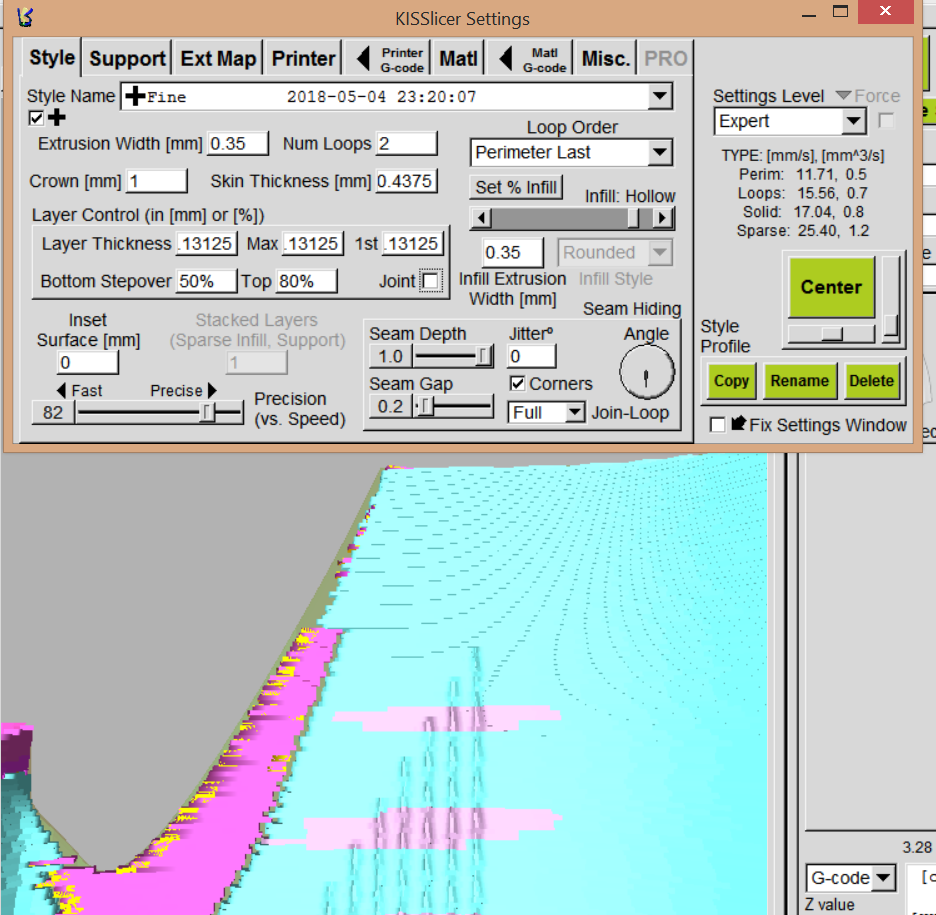The width and height of the screenshot is (936, 915).
Task: Click the KISSlicer logo icon in title bar
Action: click(x=24, y=17)
